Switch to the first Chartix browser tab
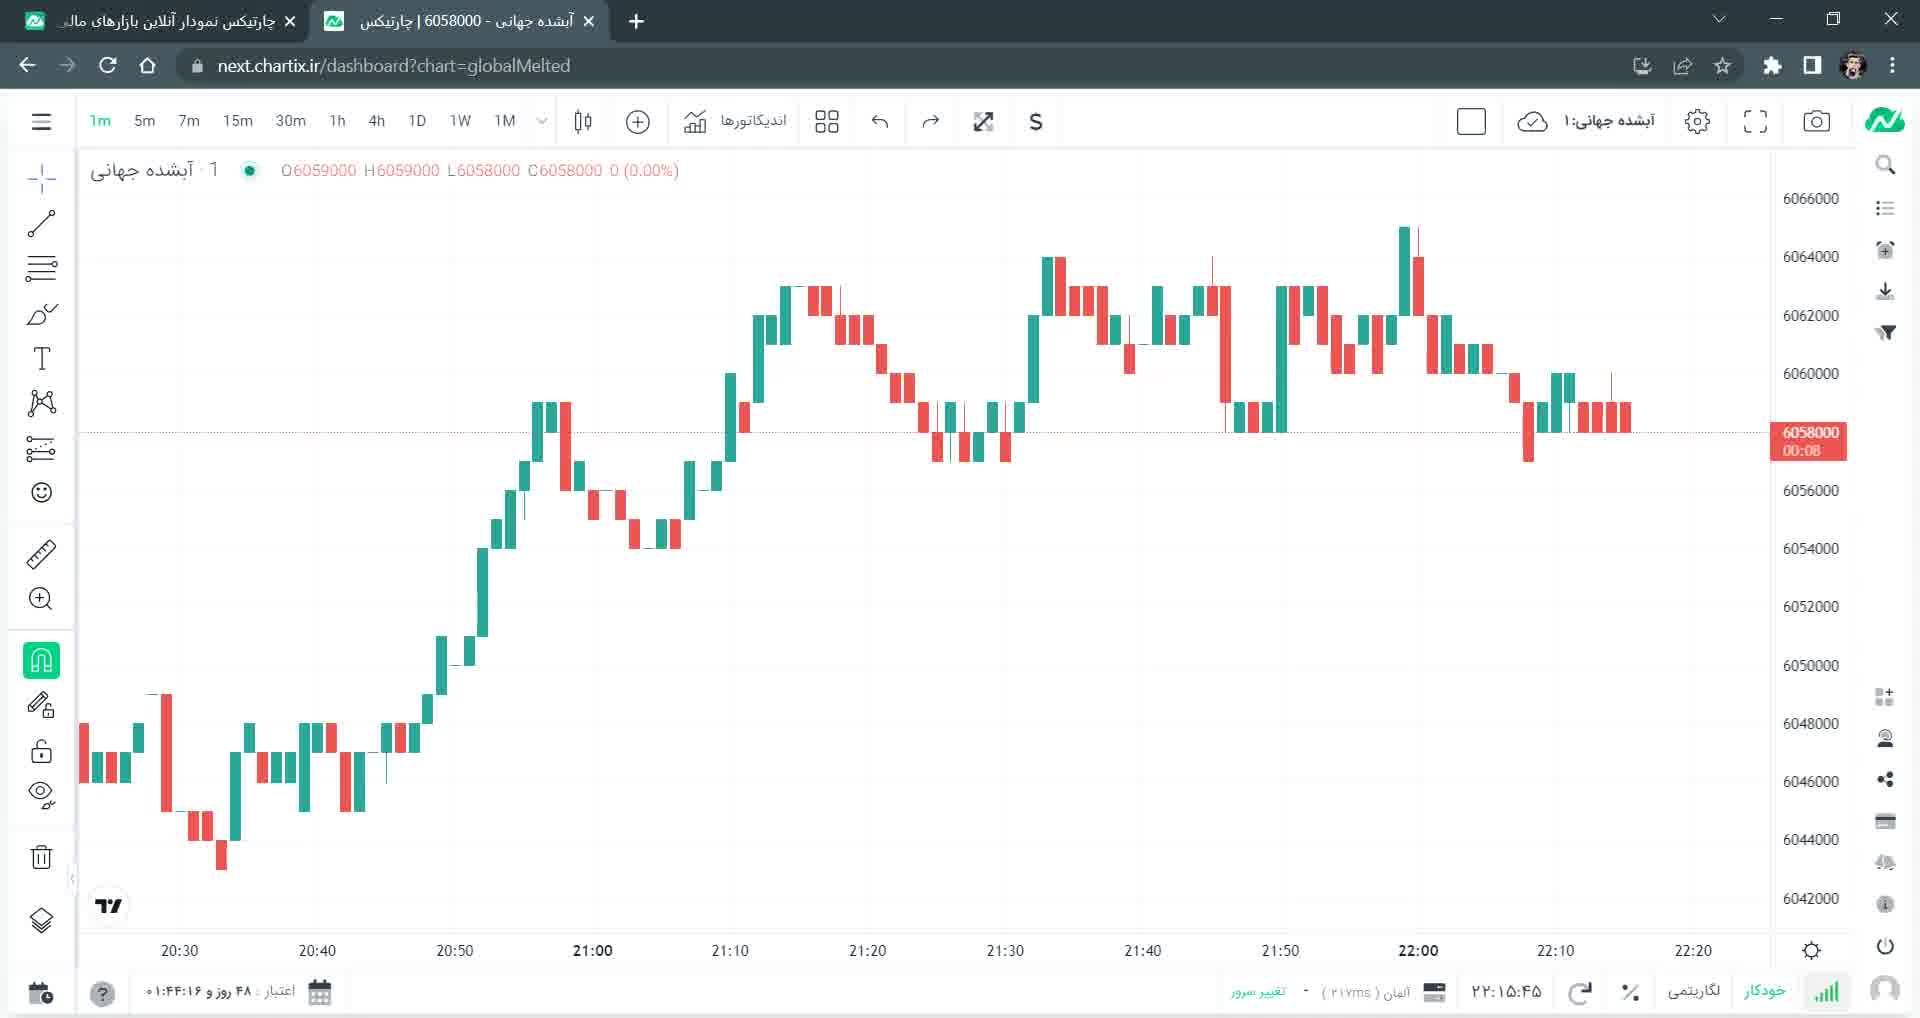 point(160,21)
